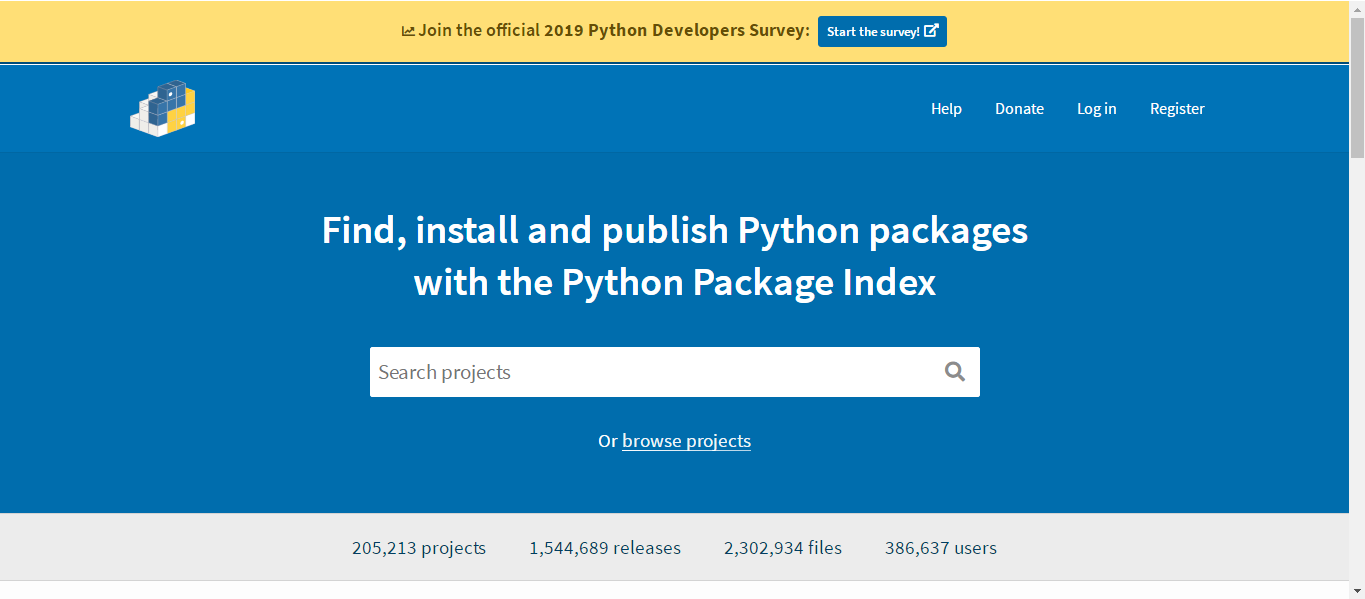Image resolution: width=1365 pixels, height=599 pixels.
Task: Click the '386,637 users' statistic
Action: [x=941, y=548]
